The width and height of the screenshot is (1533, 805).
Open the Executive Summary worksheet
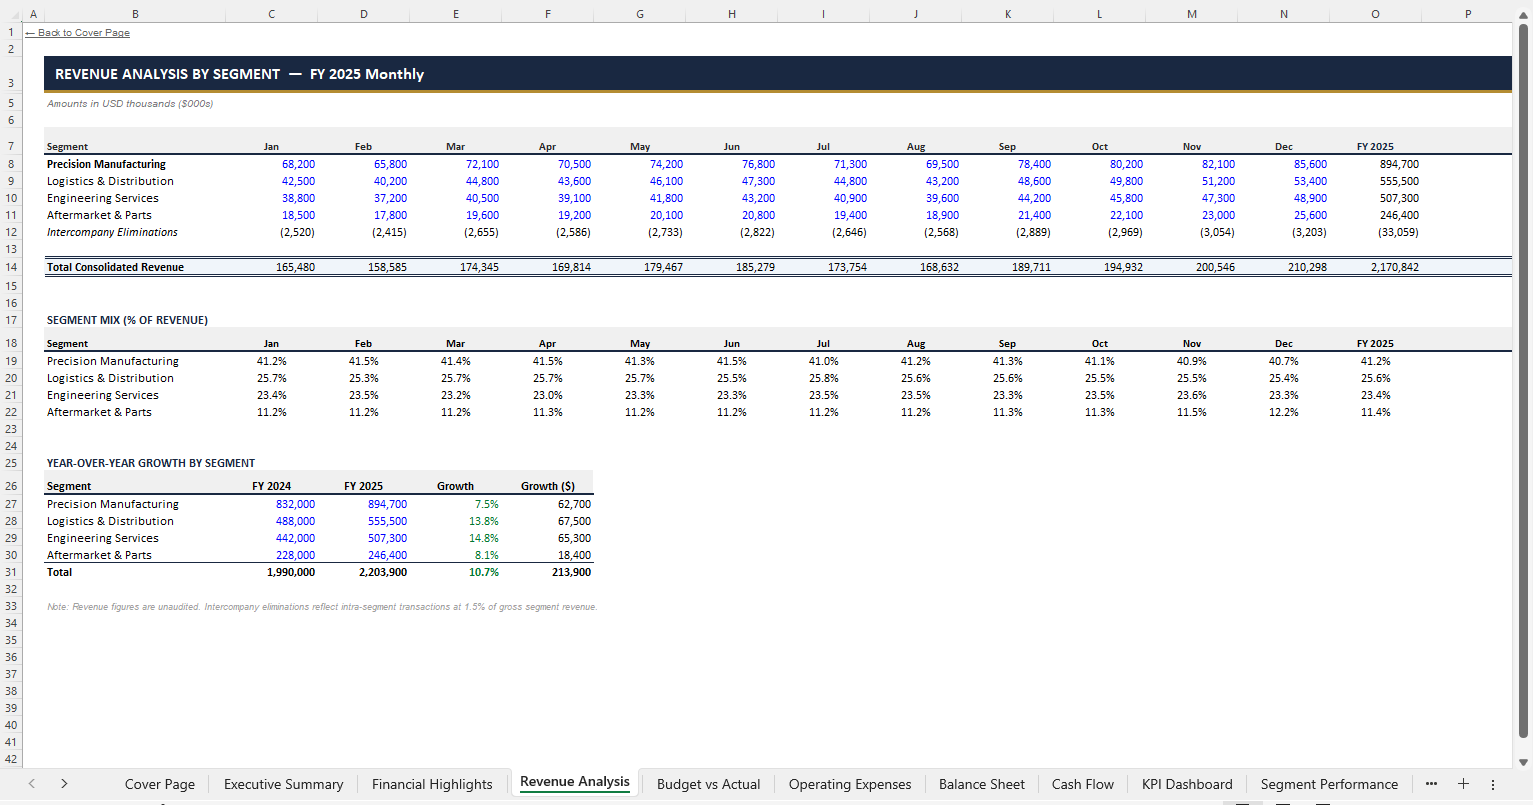pyautogui.click(x=283, y=784)
